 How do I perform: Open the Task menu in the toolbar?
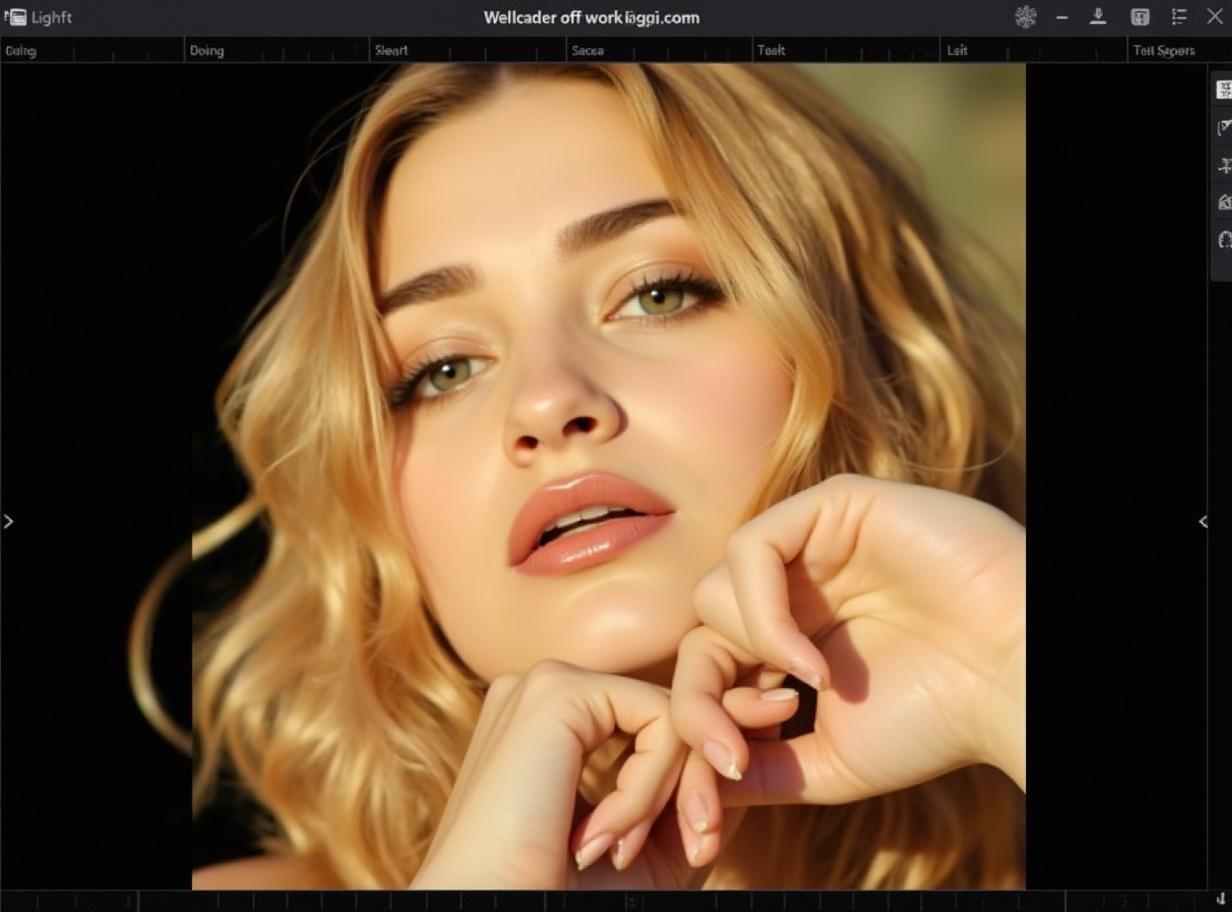click(x=769, y=49)
